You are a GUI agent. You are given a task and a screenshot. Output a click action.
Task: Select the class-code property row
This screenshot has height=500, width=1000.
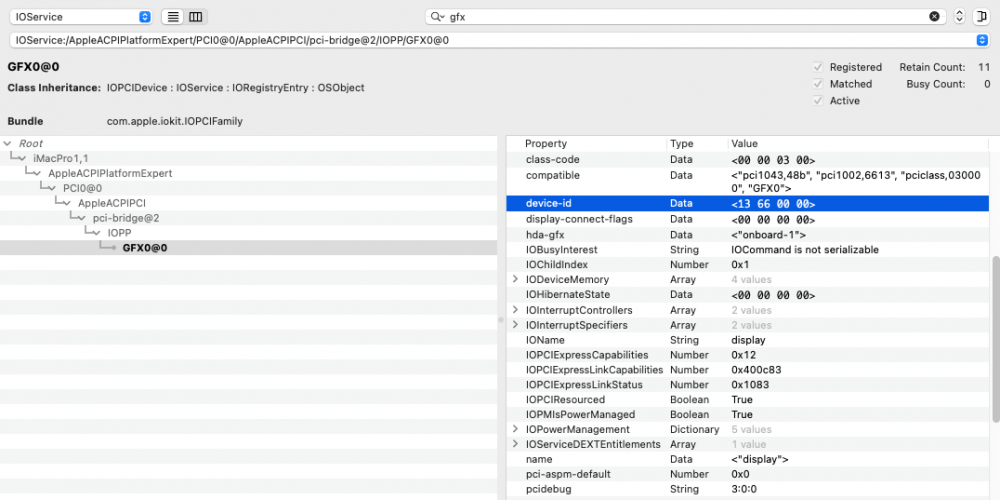point(747,160)
